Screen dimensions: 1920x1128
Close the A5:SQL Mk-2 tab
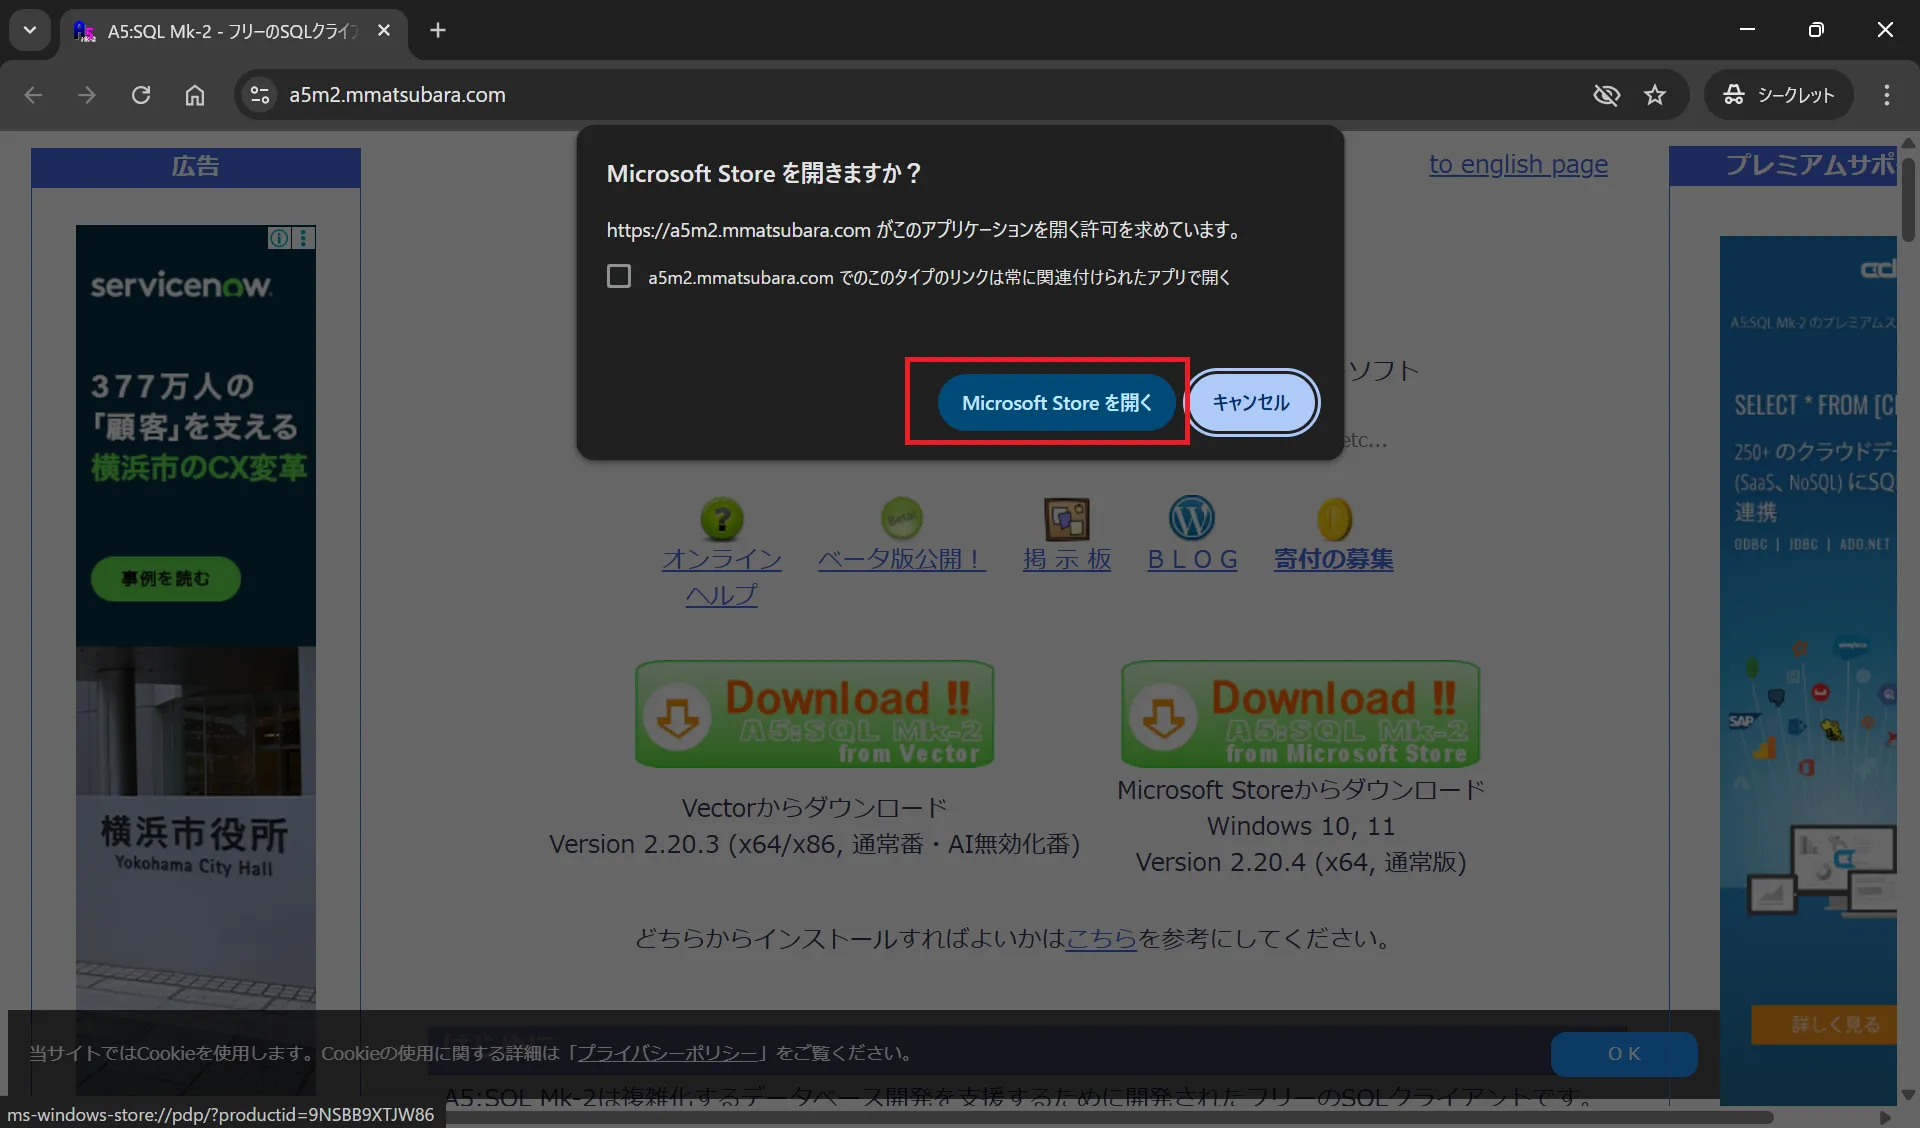(383, 31)
